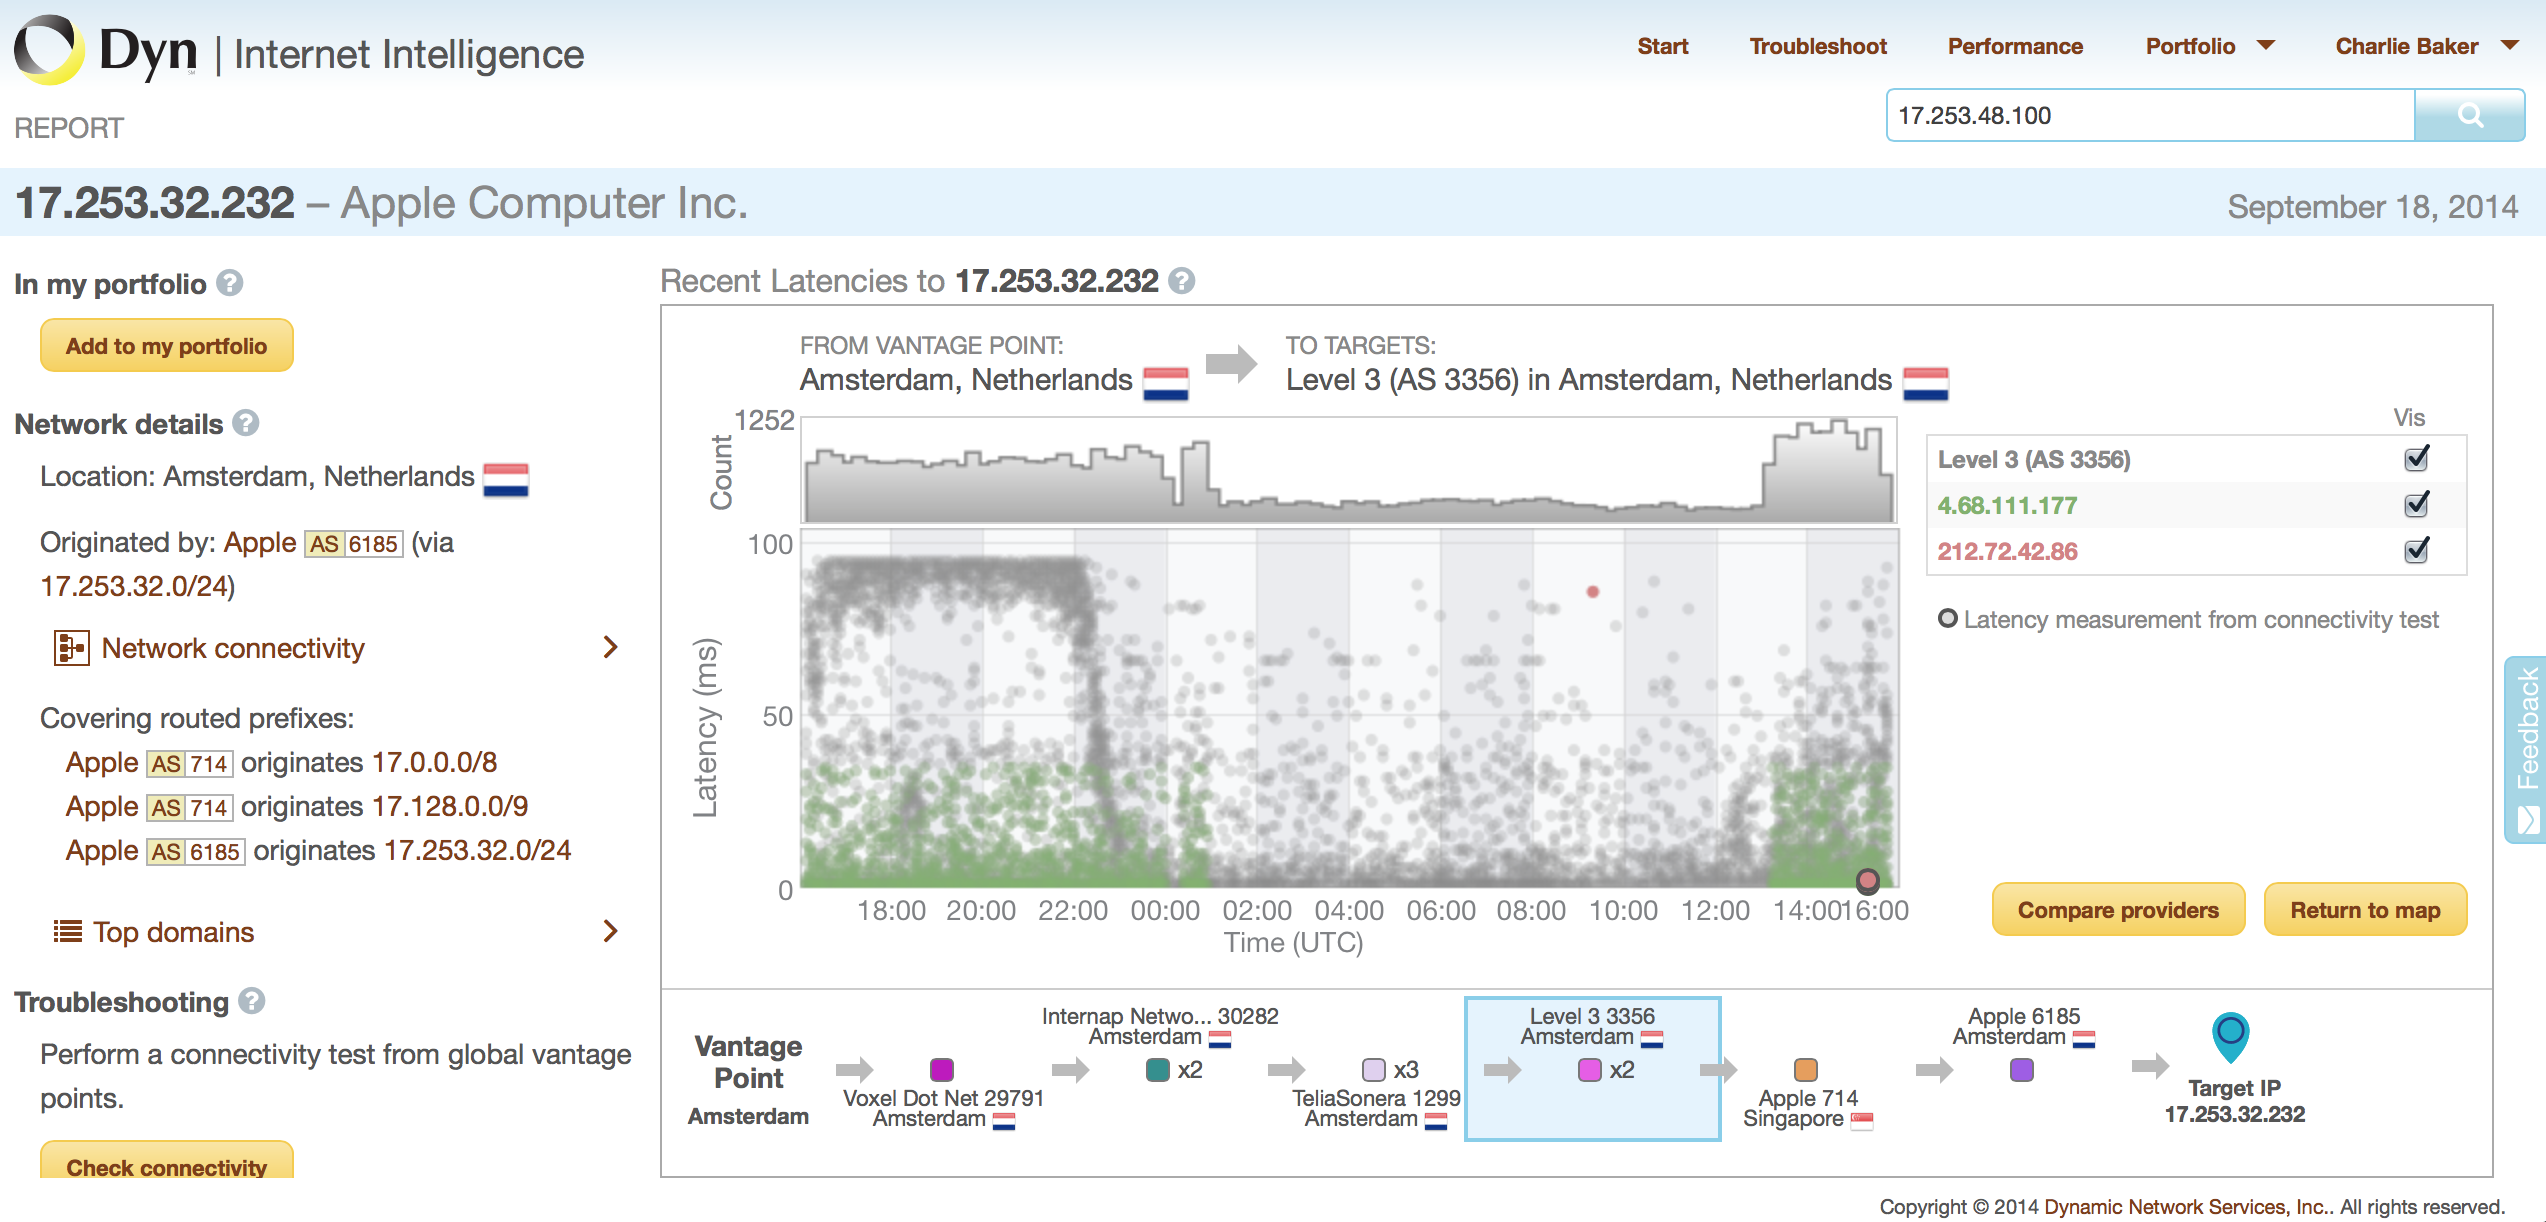Image resolution: width=2546 pixels, height=1222 pixels.
Task: Click the red 212.72.42.86 legend entry
Action: 2007,551
